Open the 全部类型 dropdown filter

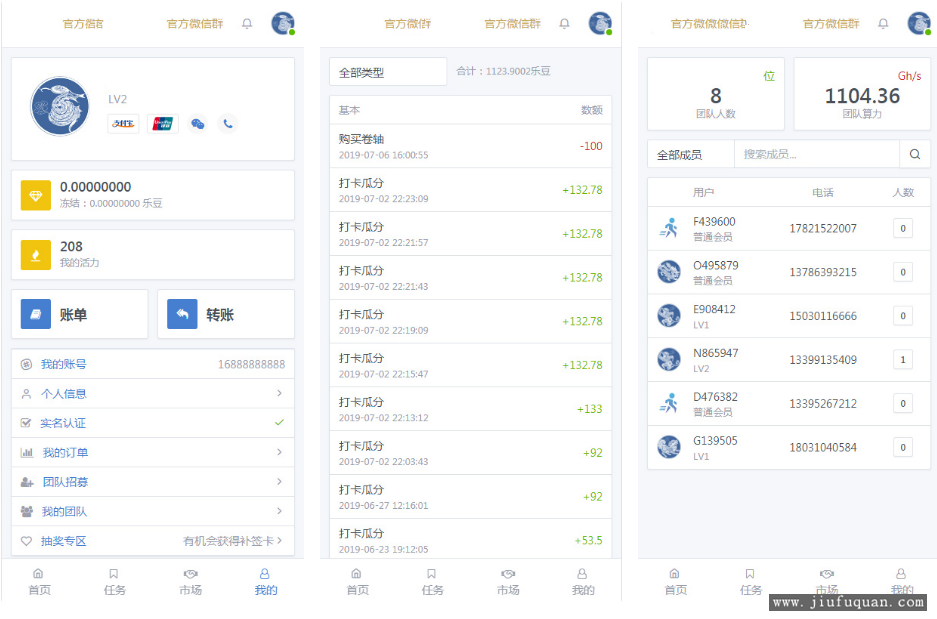(x=388, y=72)
